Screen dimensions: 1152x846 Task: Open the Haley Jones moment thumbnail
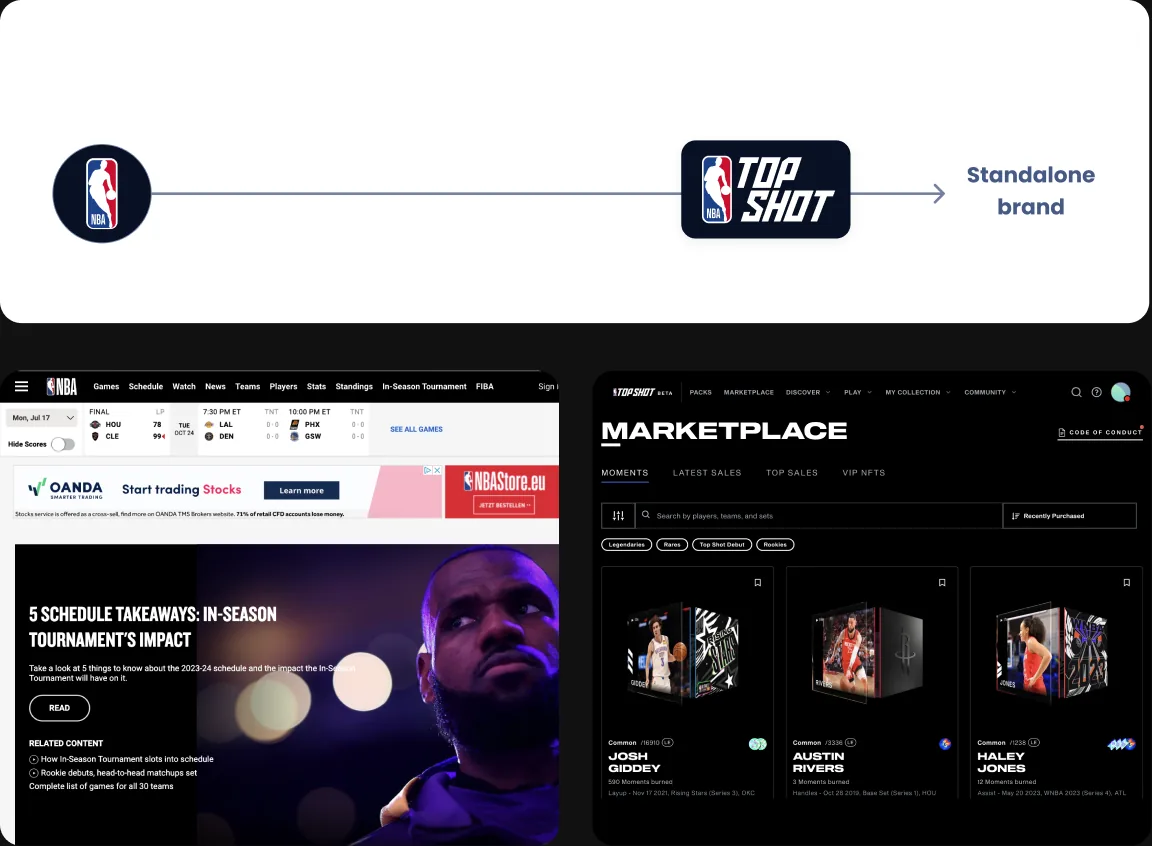click(x=1051, y=653)
